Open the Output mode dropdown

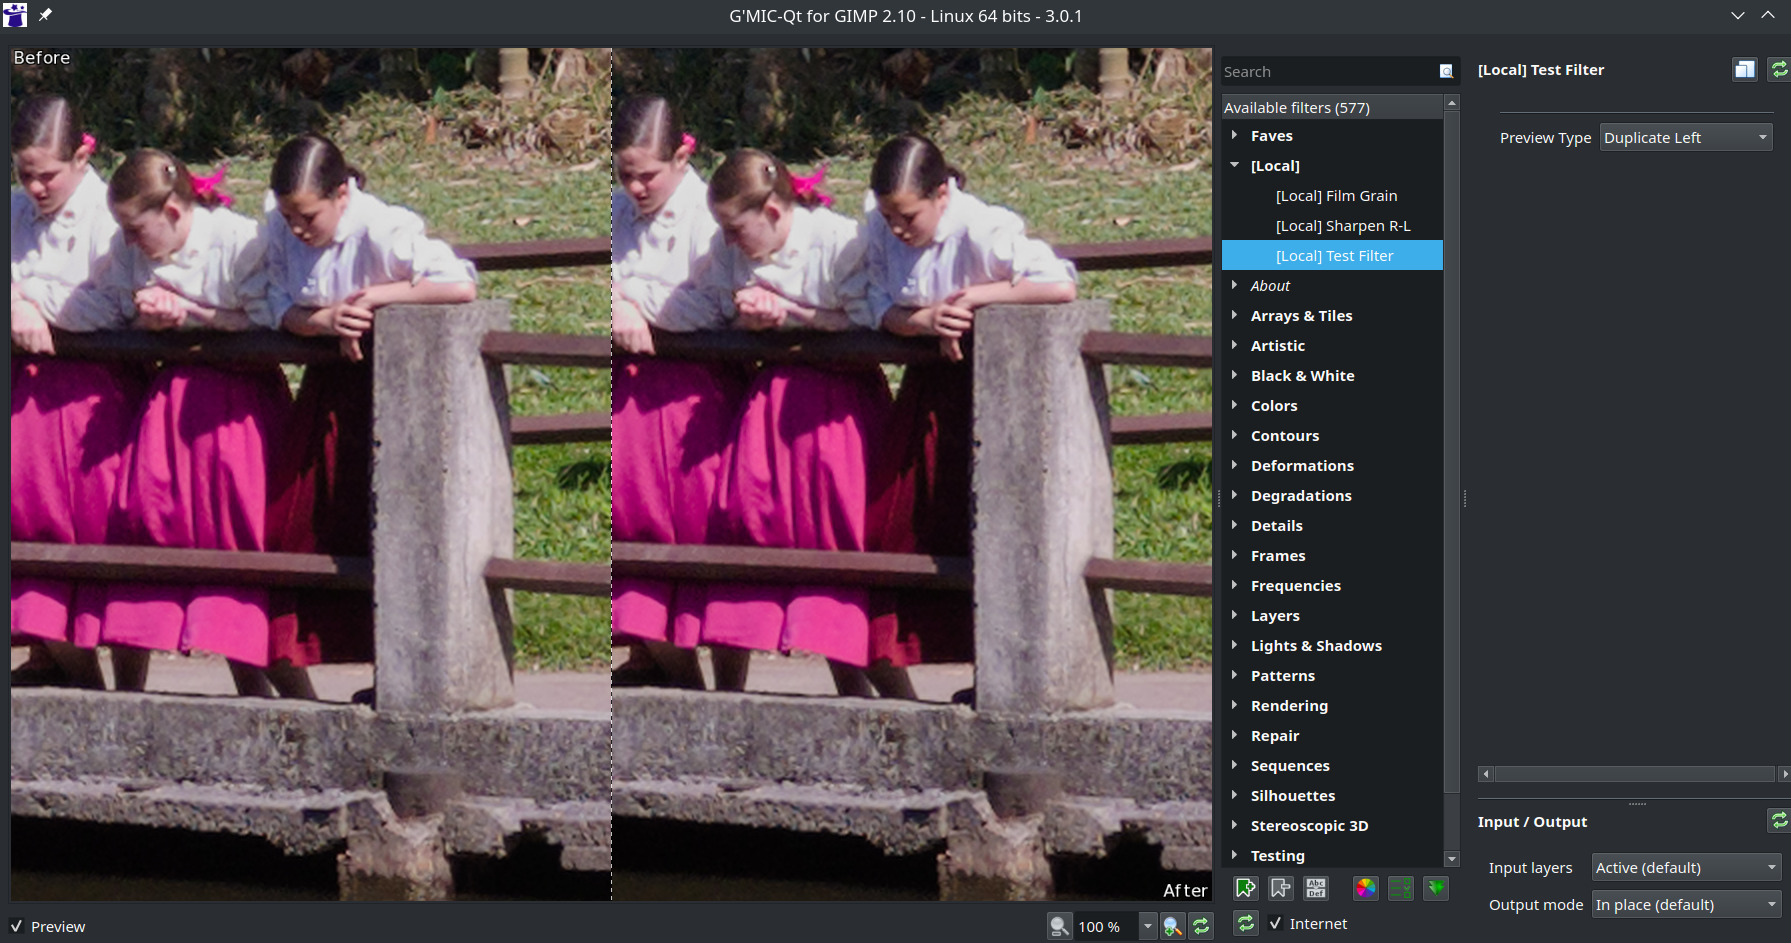point(1685,905)
